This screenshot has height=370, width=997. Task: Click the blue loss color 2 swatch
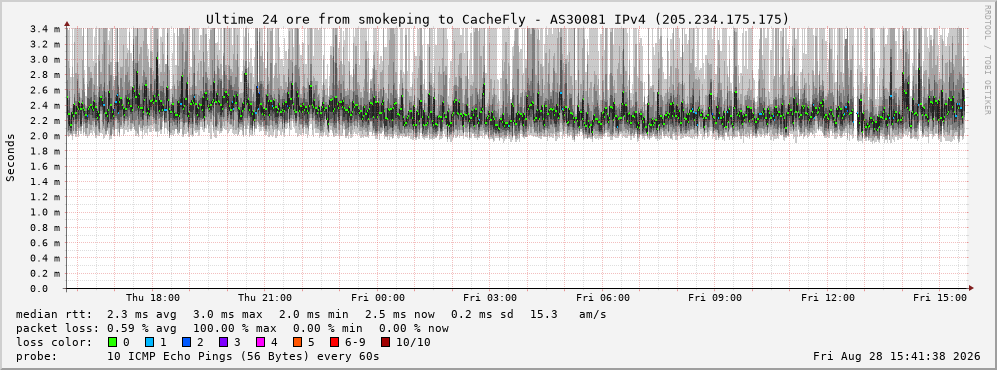(x=186, y=343)
